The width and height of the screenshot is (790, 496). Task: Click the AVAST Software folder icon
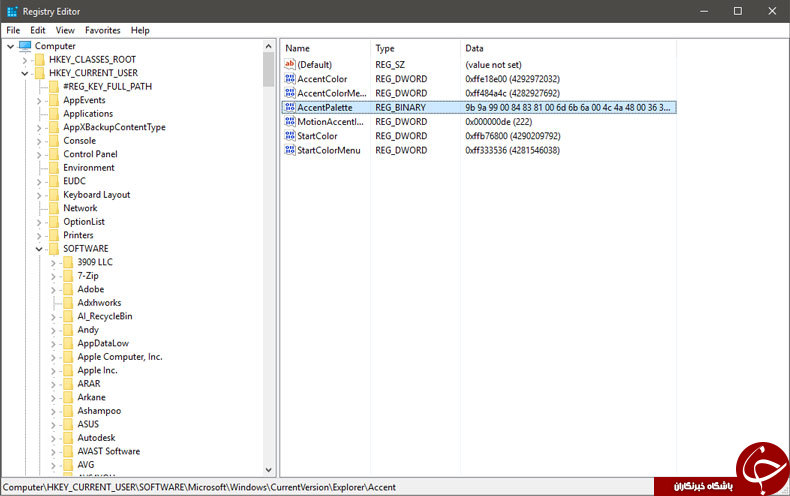(x=68, y=451)
